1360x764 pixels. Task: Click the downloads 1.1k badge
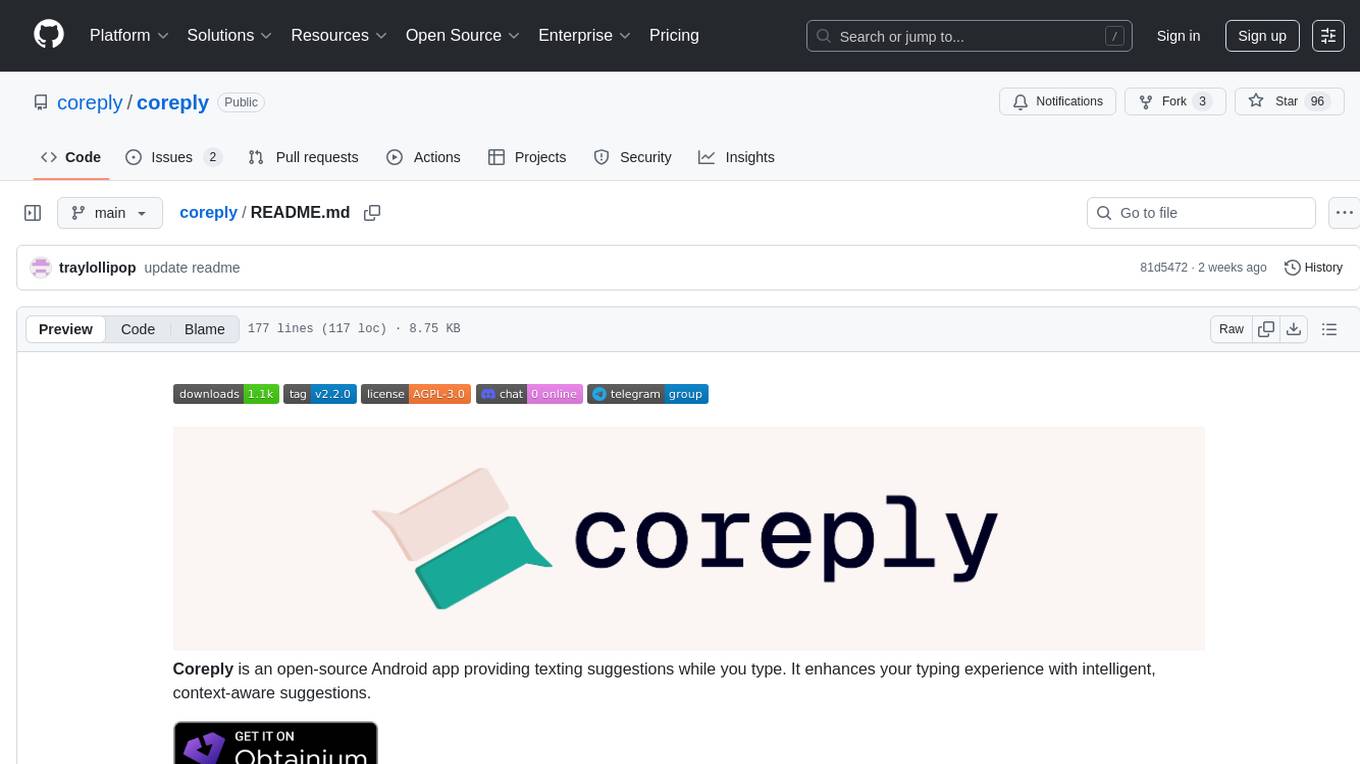(226, 394)
